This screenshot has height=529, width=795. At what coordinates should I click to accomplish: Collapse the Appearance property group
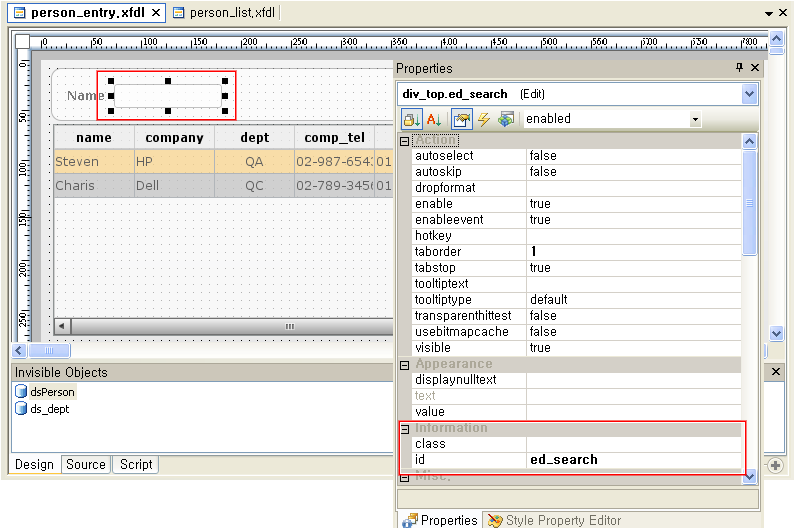(x=405, y=364)
